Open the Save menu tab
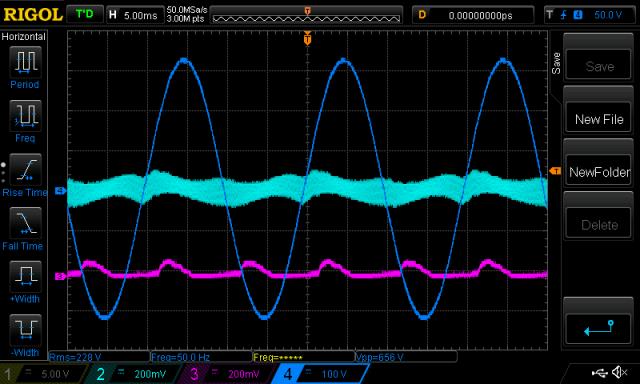Image resolution: width=640 pixels, height=384 pixels. 556,63
